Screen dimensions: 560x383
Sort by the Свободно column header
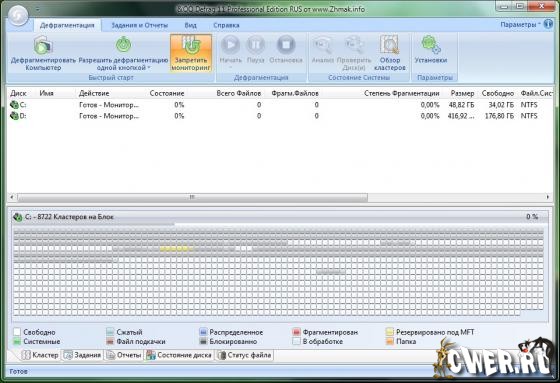point(498,93)
